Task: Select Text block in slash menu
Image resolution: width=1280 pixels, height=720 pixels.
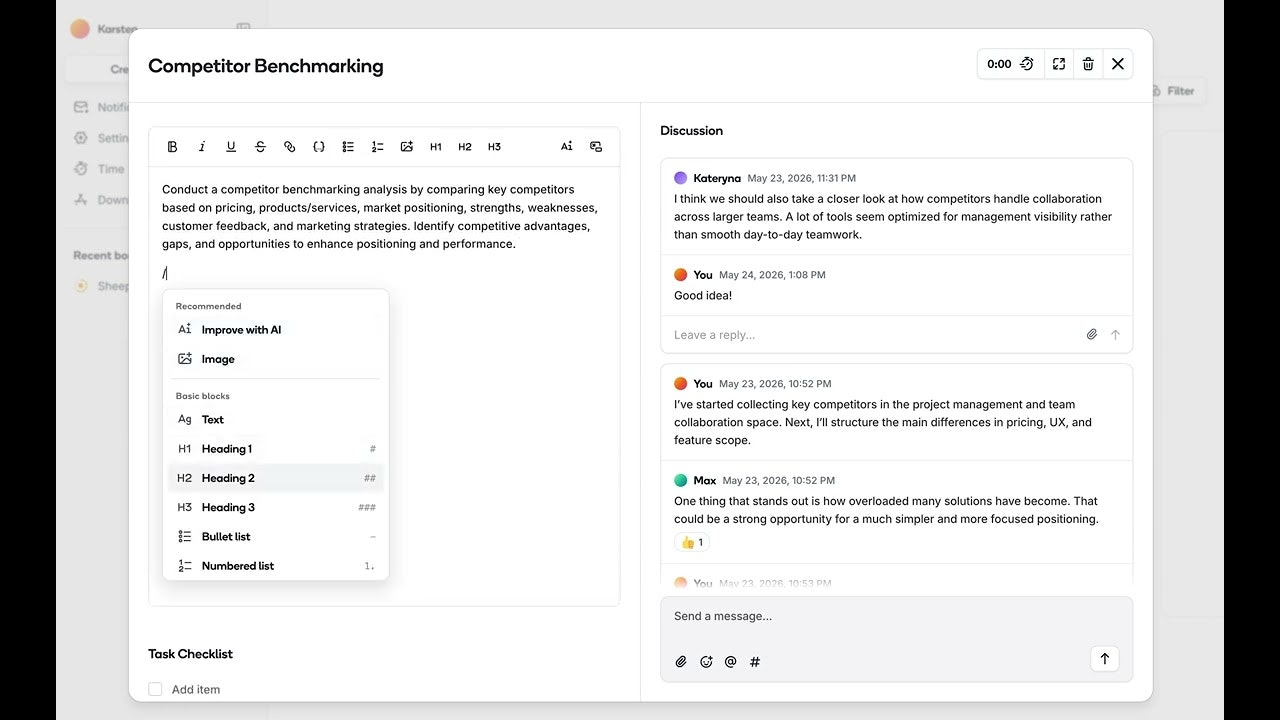Action: click(276, 420)
